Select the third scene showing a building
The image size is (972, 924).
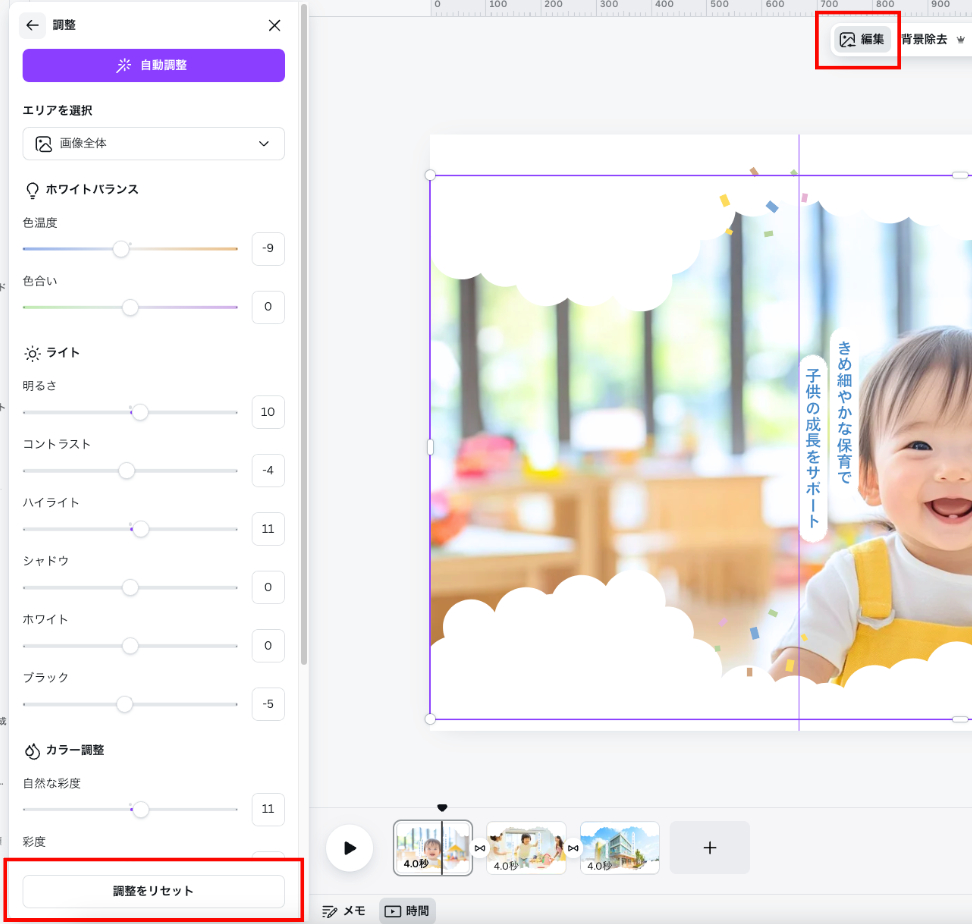point(620,848)
